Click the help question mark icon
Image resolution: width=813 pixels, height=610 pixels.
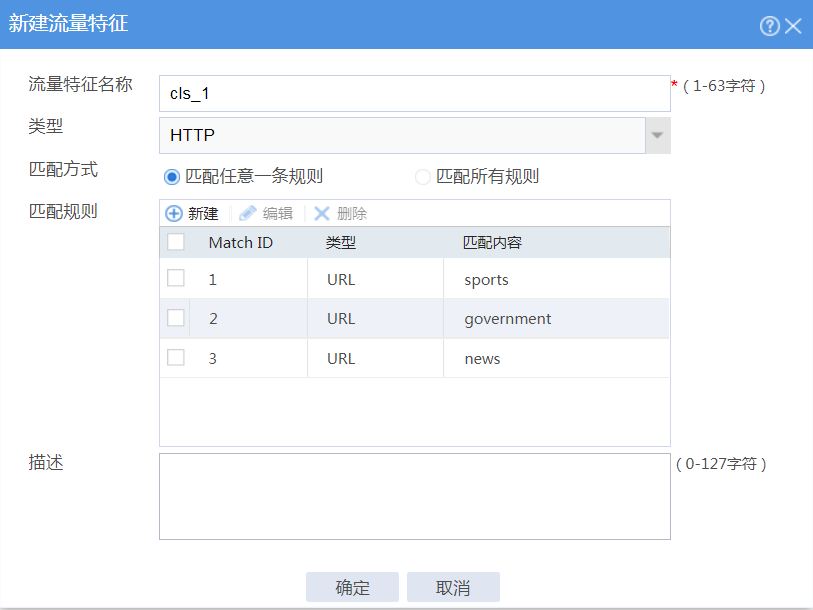[769, 26]
